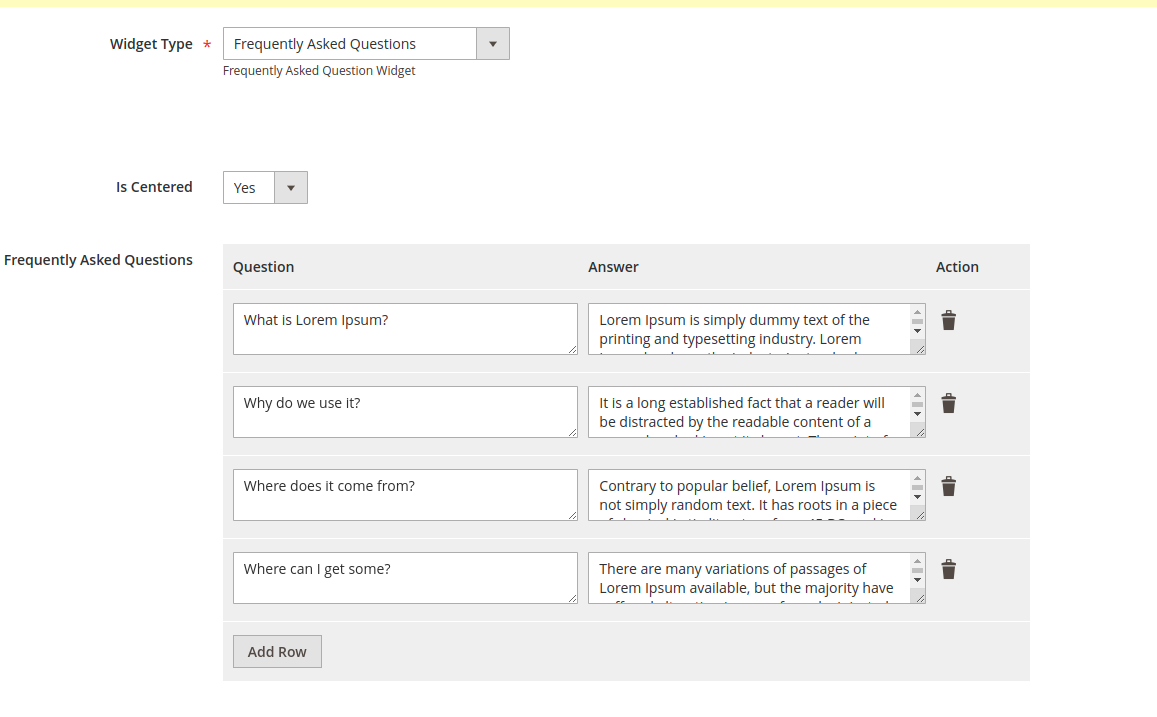Click the 'Frequently Asked Question Widget' helper text
Screen dimensions: 1157x717
tap(319, 70)
